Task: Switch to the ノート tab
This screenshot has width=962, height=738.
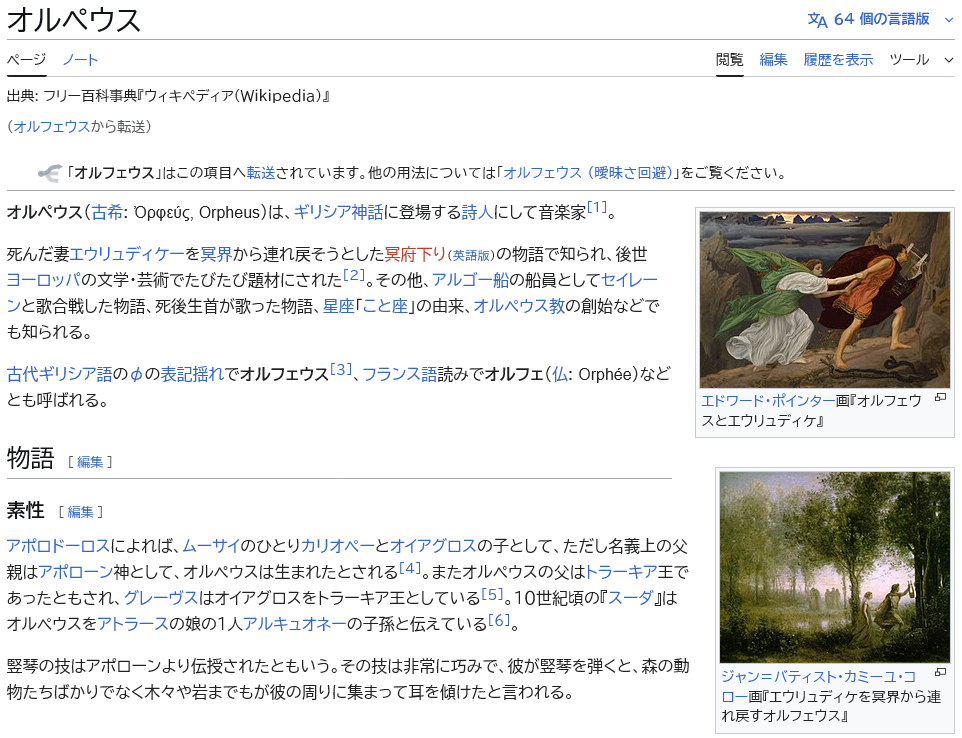Action: click(80, 60)
